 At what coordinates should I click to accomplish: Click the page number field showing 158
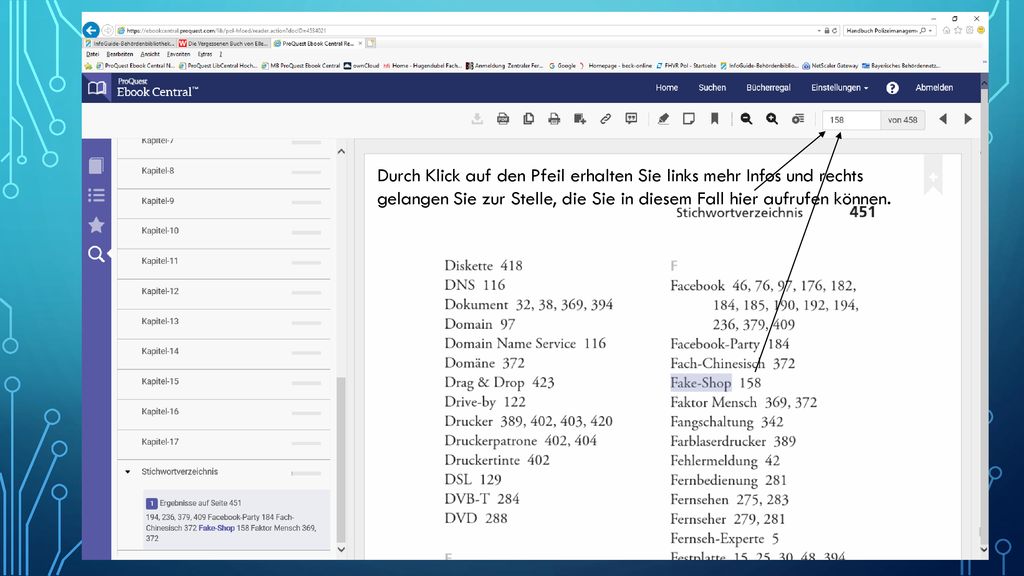851,120
